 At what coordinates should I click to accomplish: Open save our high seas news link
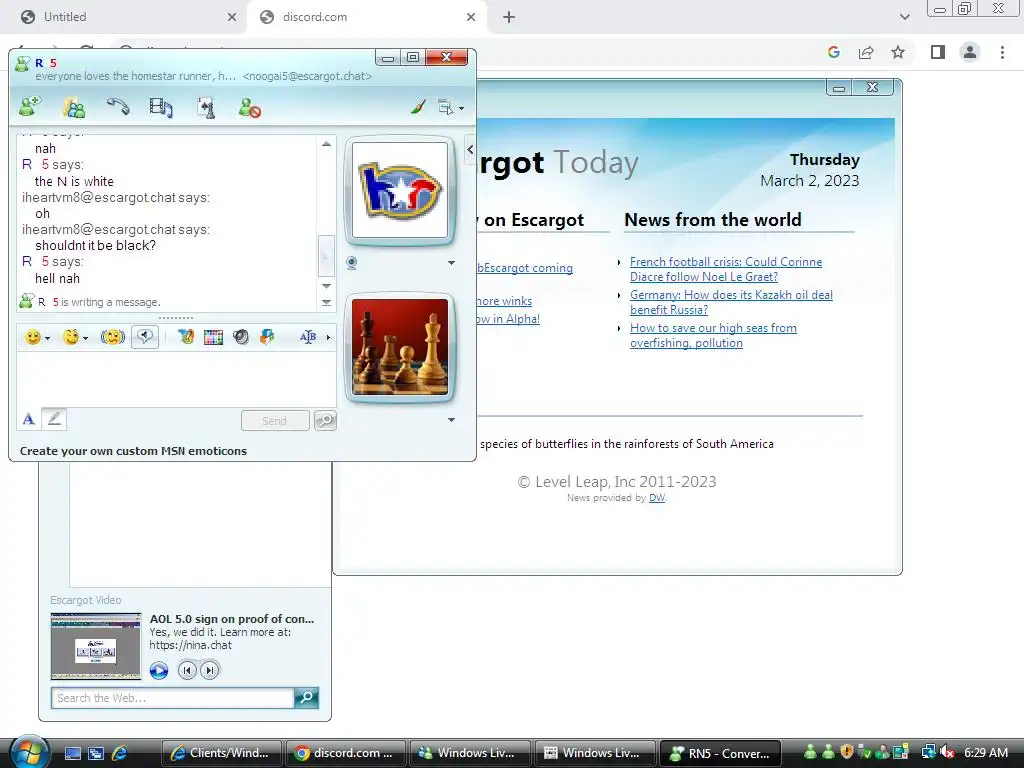pos(713,335)
